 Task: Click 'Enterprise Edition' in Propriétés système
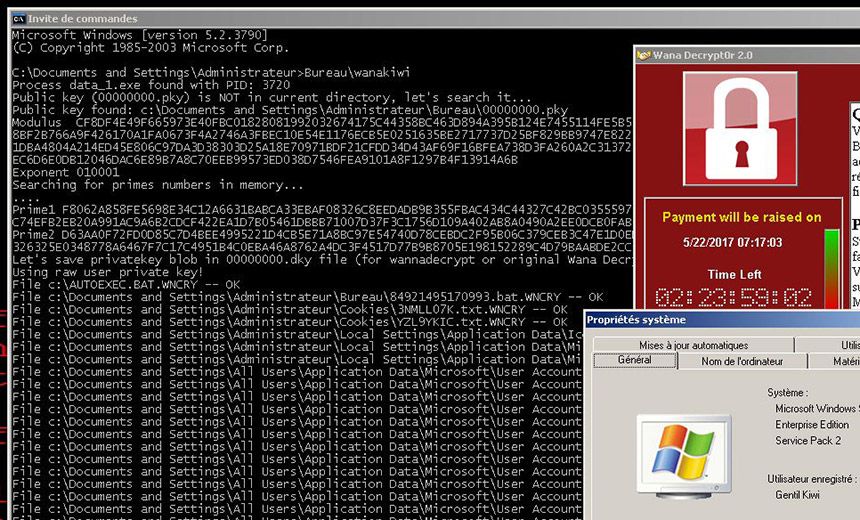[x=812, y=425]
